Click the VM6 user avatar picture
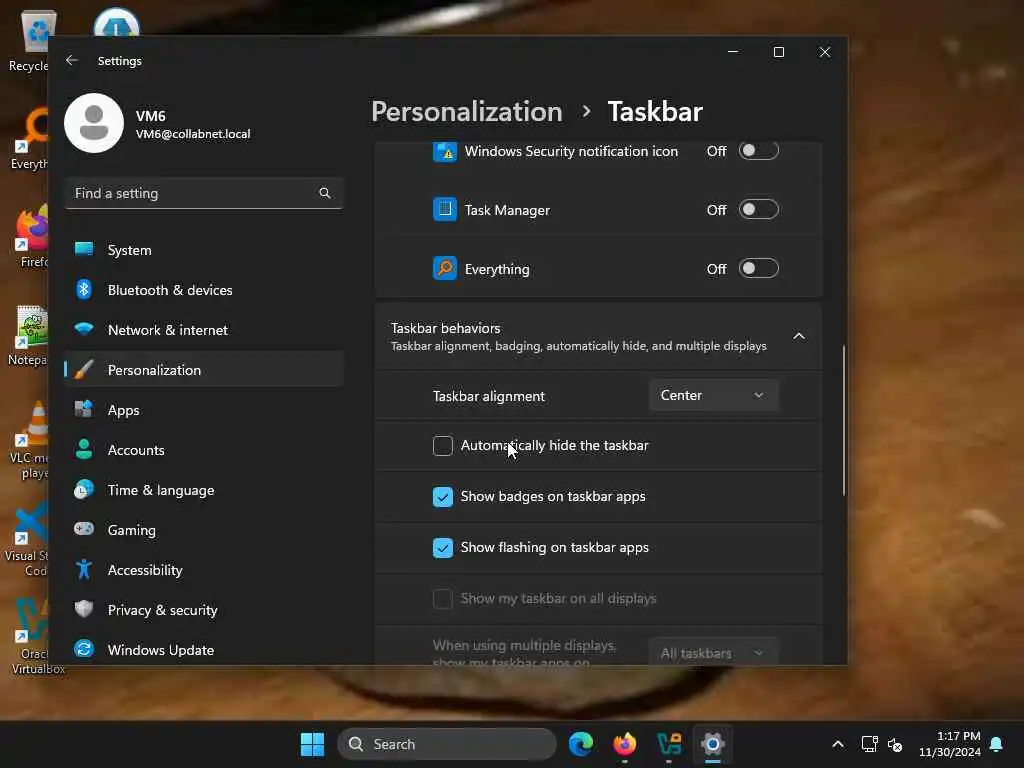 [x=94, y=123]
